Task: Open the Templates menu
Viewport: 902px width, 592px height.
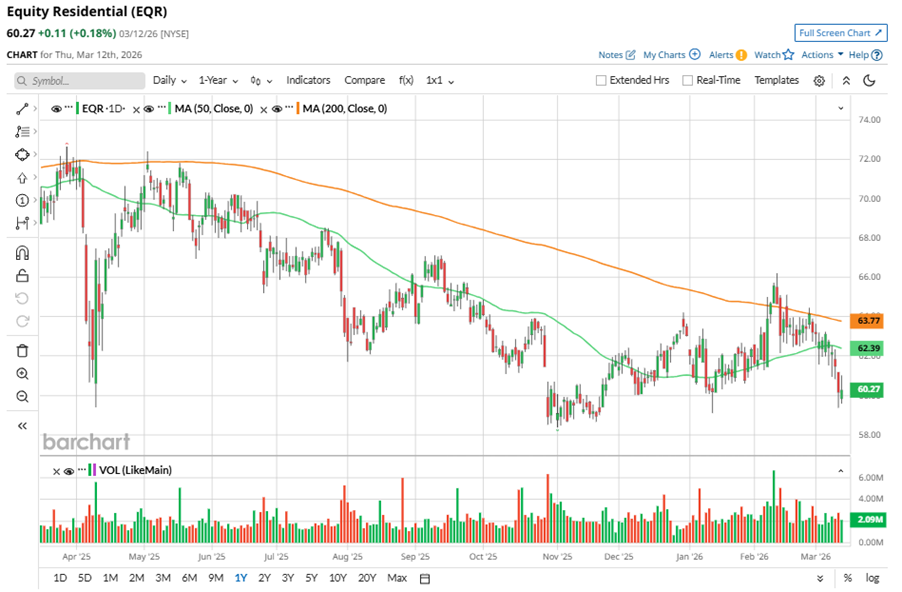Action: click(777, 81)
